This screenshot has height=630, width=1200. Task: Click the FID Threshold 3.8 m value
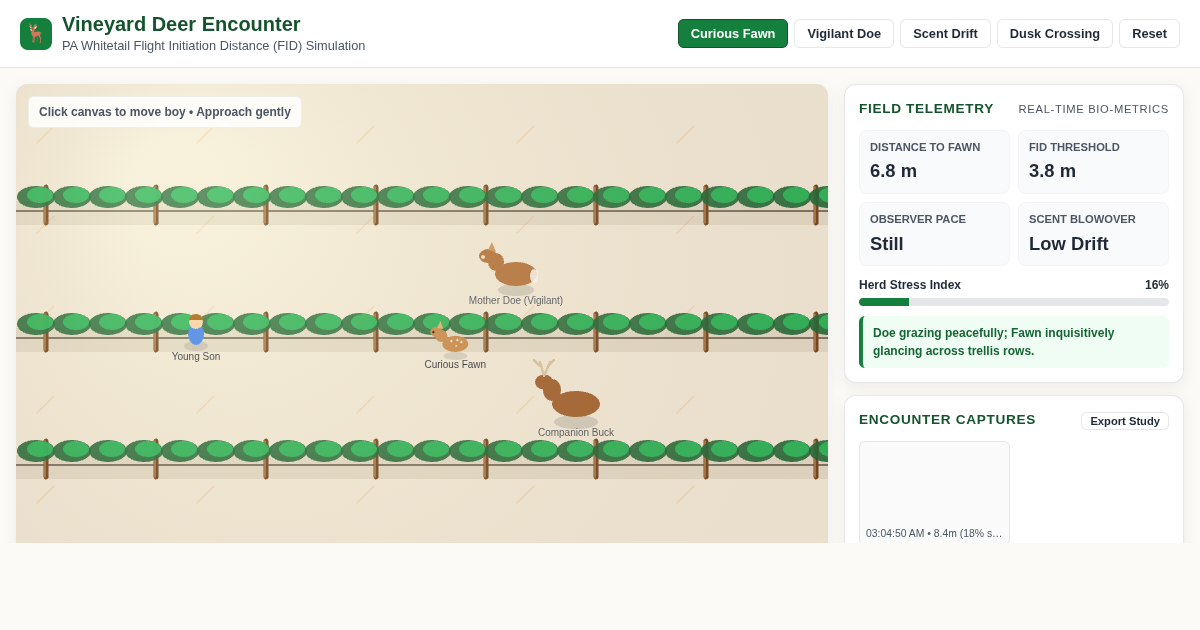point(1052,171)
